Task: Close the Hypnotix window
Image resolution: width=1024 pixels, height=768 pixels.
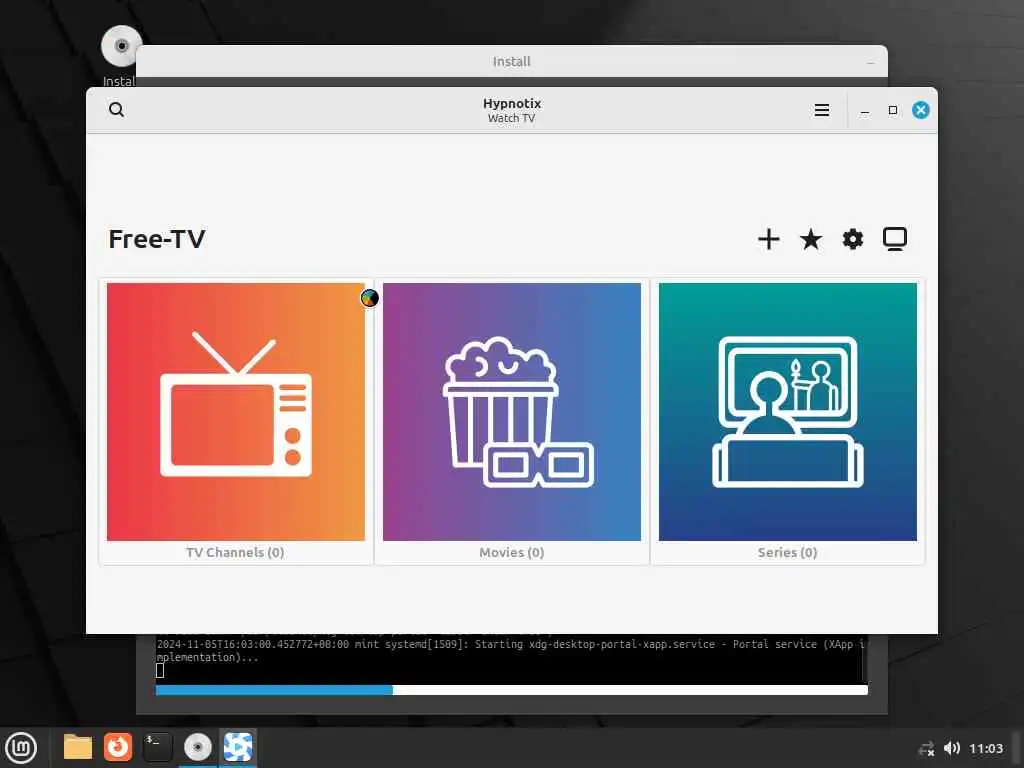Action: pos(921,110)
